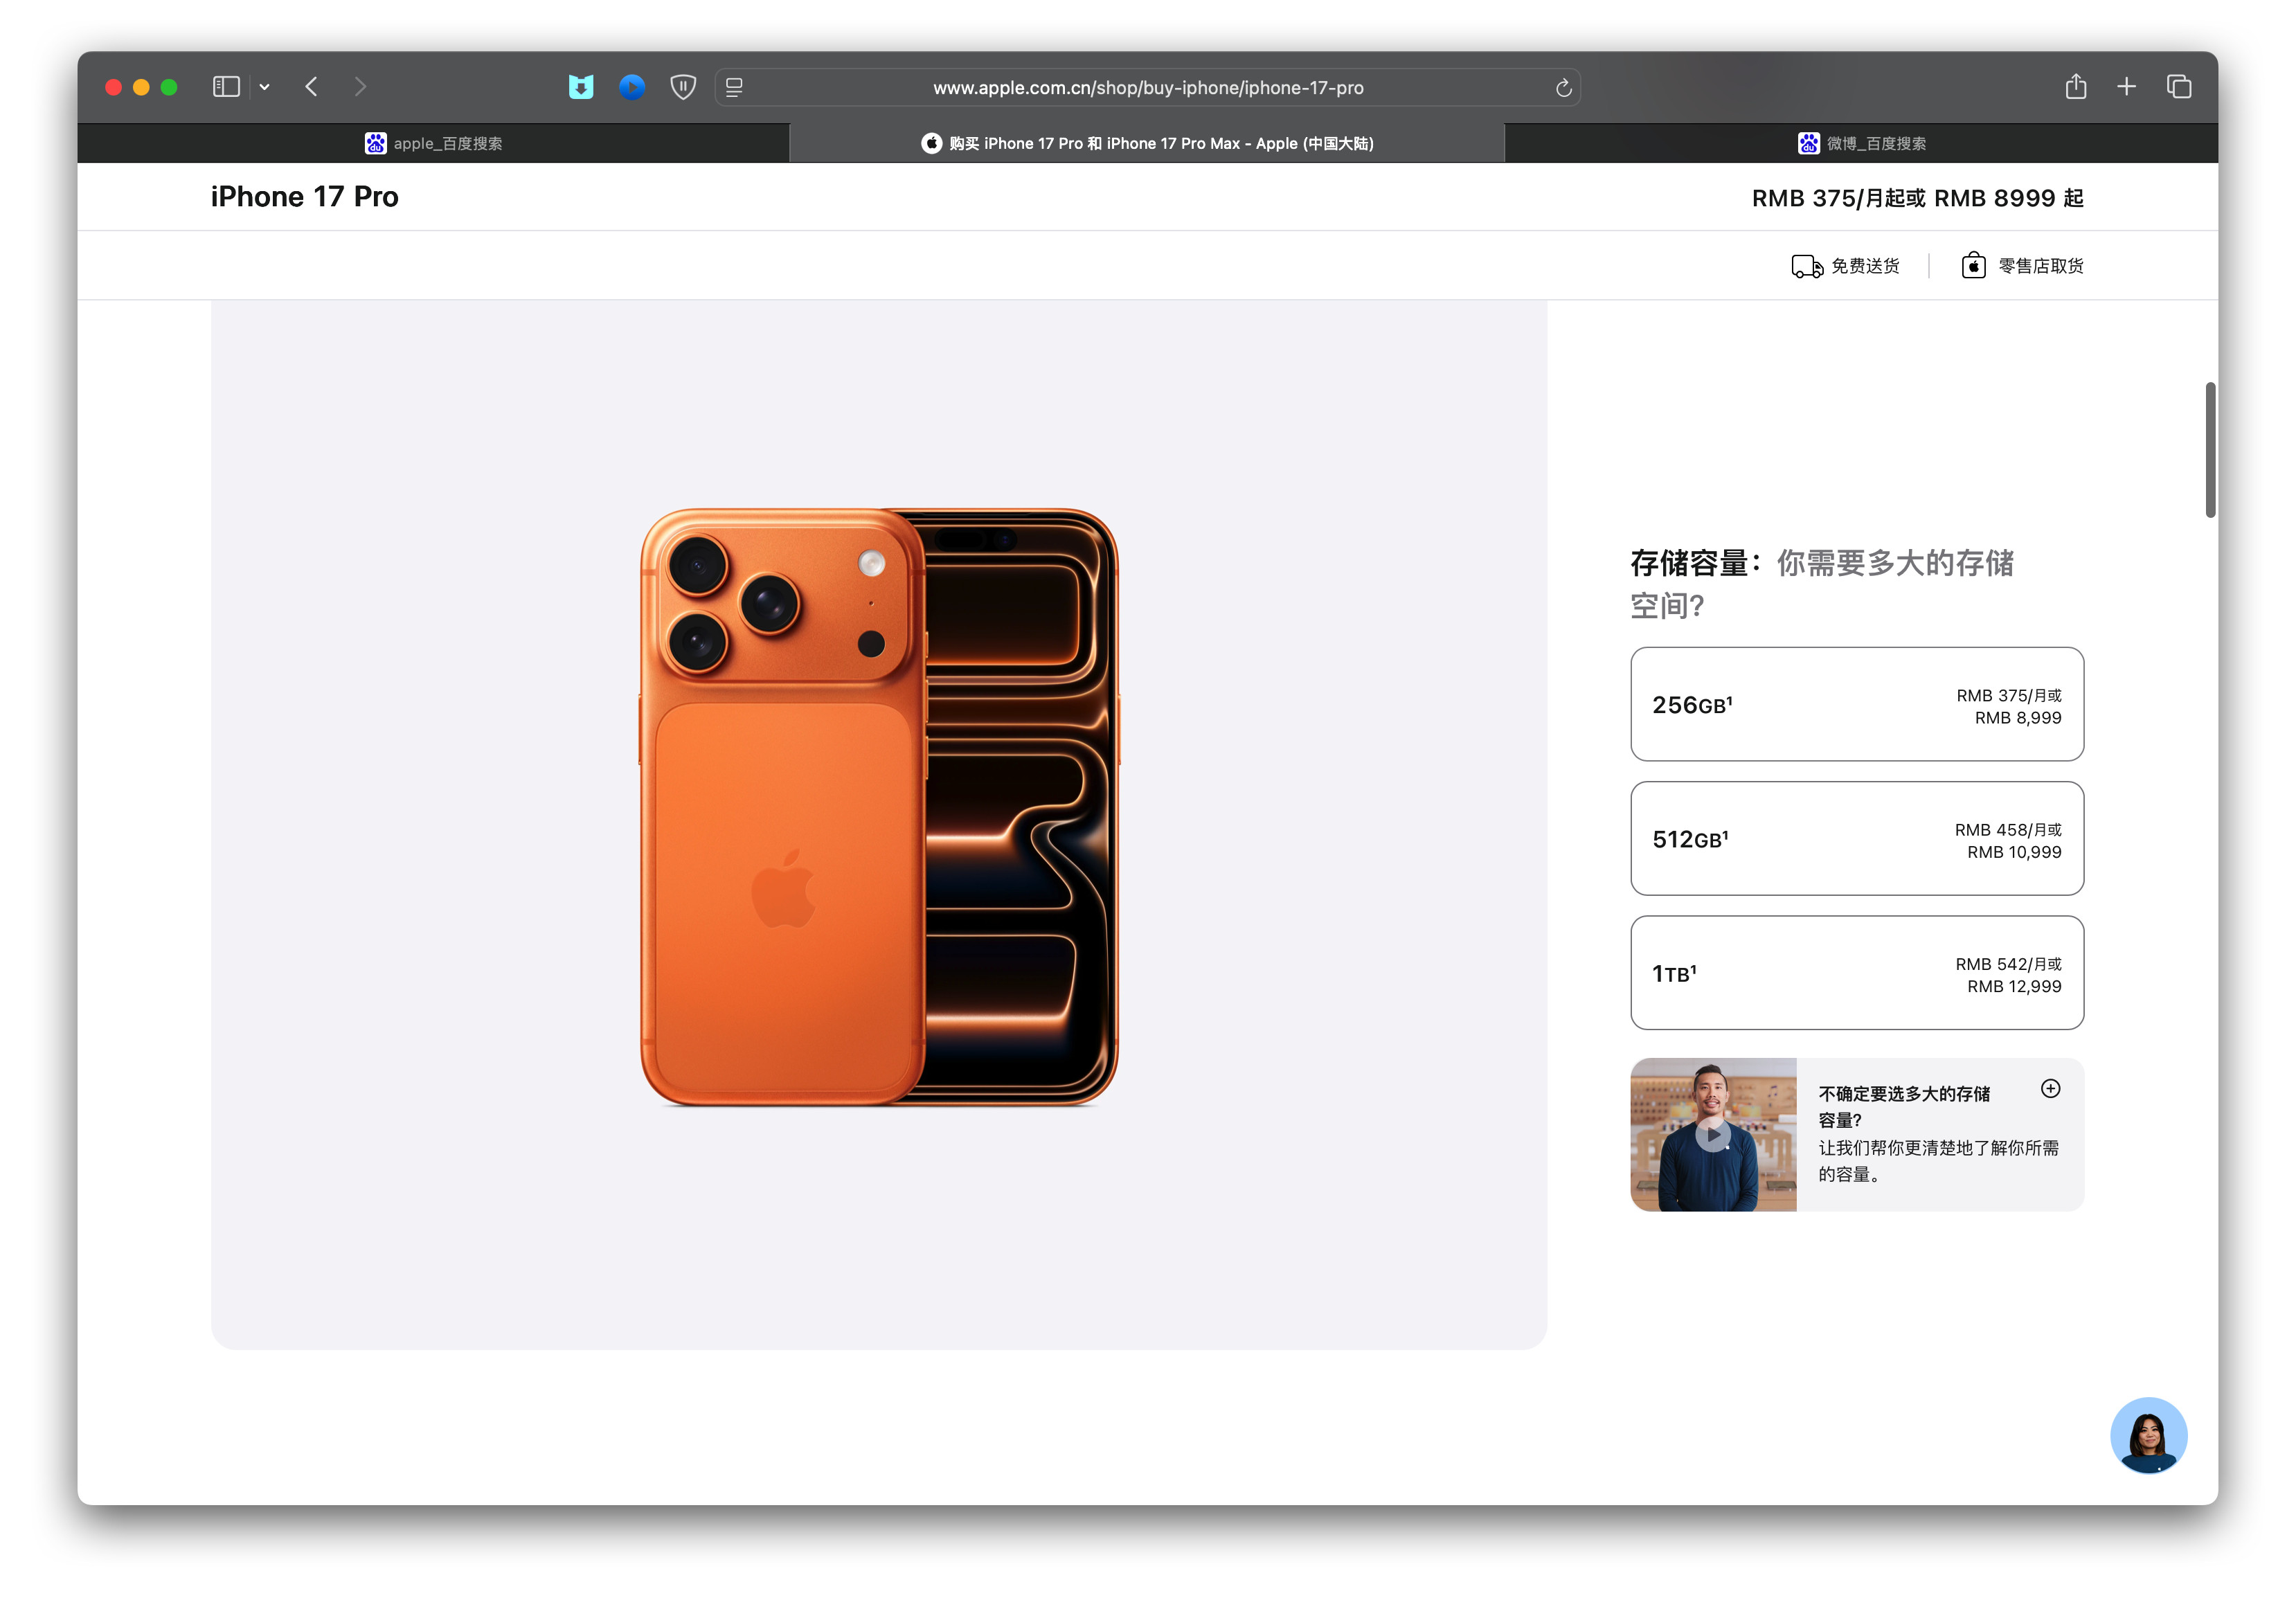Image resolution: width=2296 pixels, height=1609 pixels.
Task: Open chat with the specialist avatar button
Action: (2148, 1435)
